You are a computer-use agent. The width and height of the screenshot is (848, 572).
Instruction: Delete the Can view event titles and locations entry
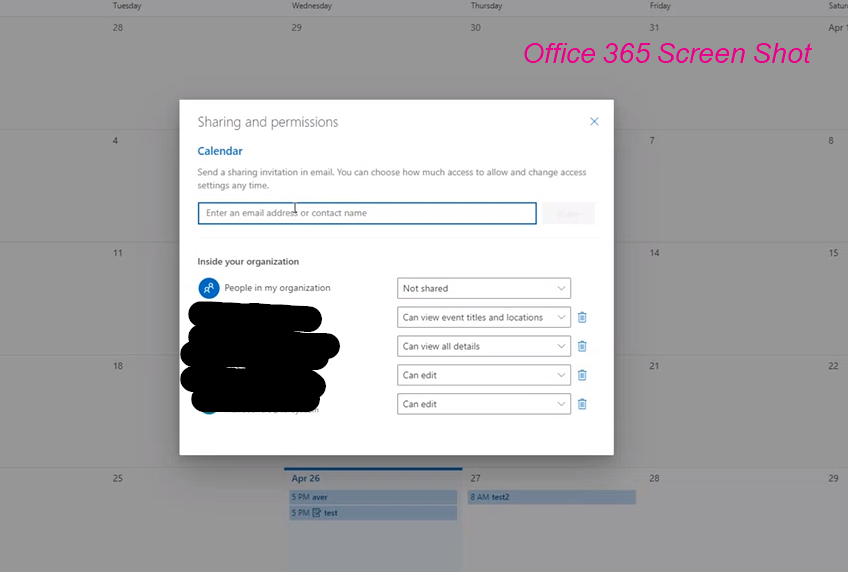tap(582, 317)
